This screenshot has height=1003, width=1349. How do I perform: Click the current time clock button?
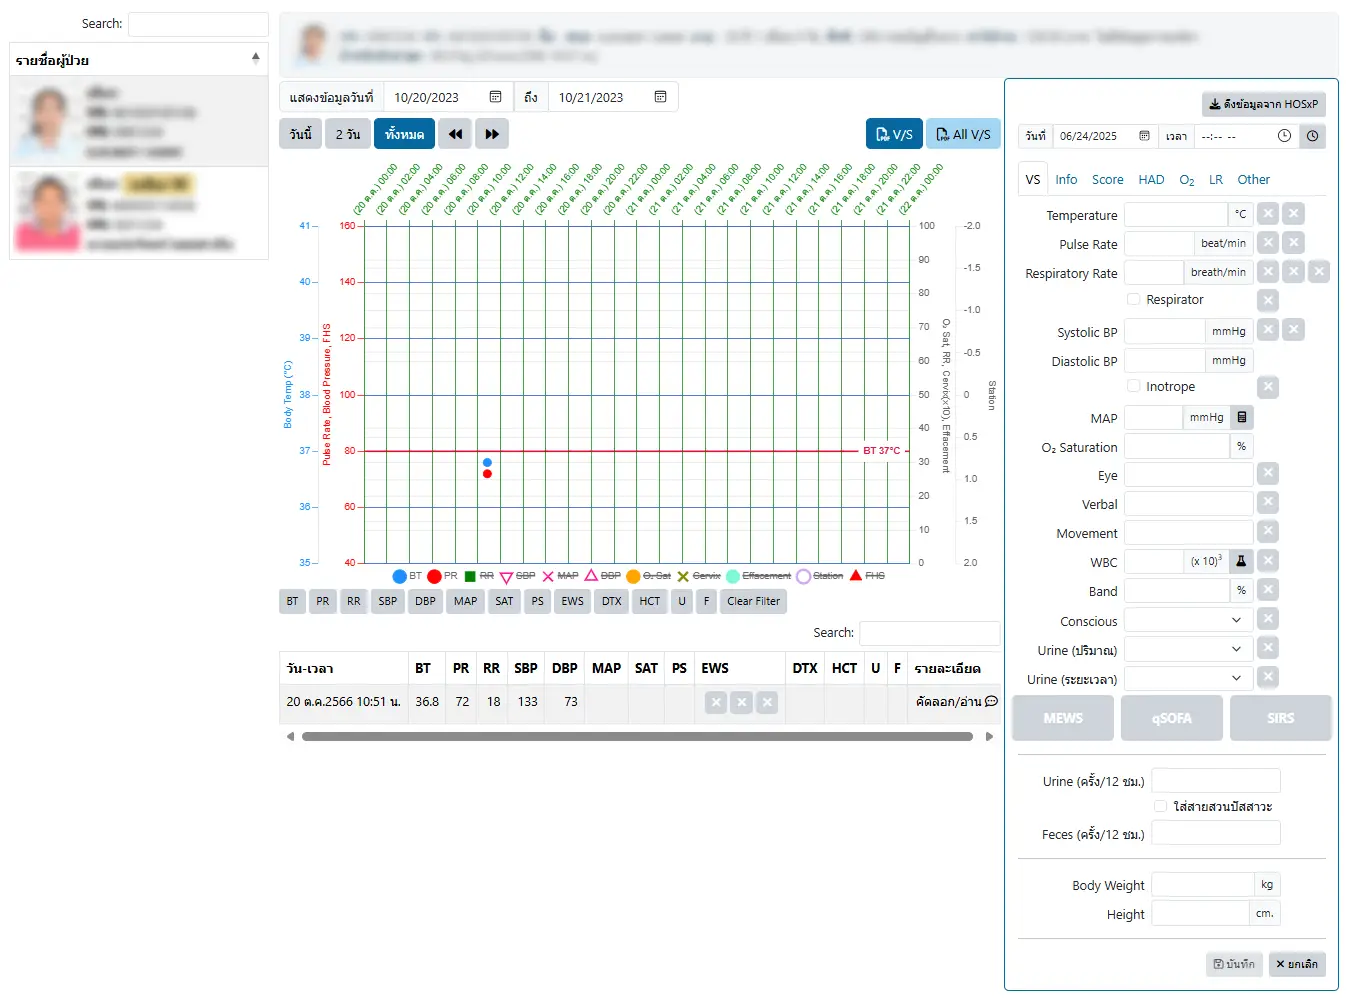1312,136
